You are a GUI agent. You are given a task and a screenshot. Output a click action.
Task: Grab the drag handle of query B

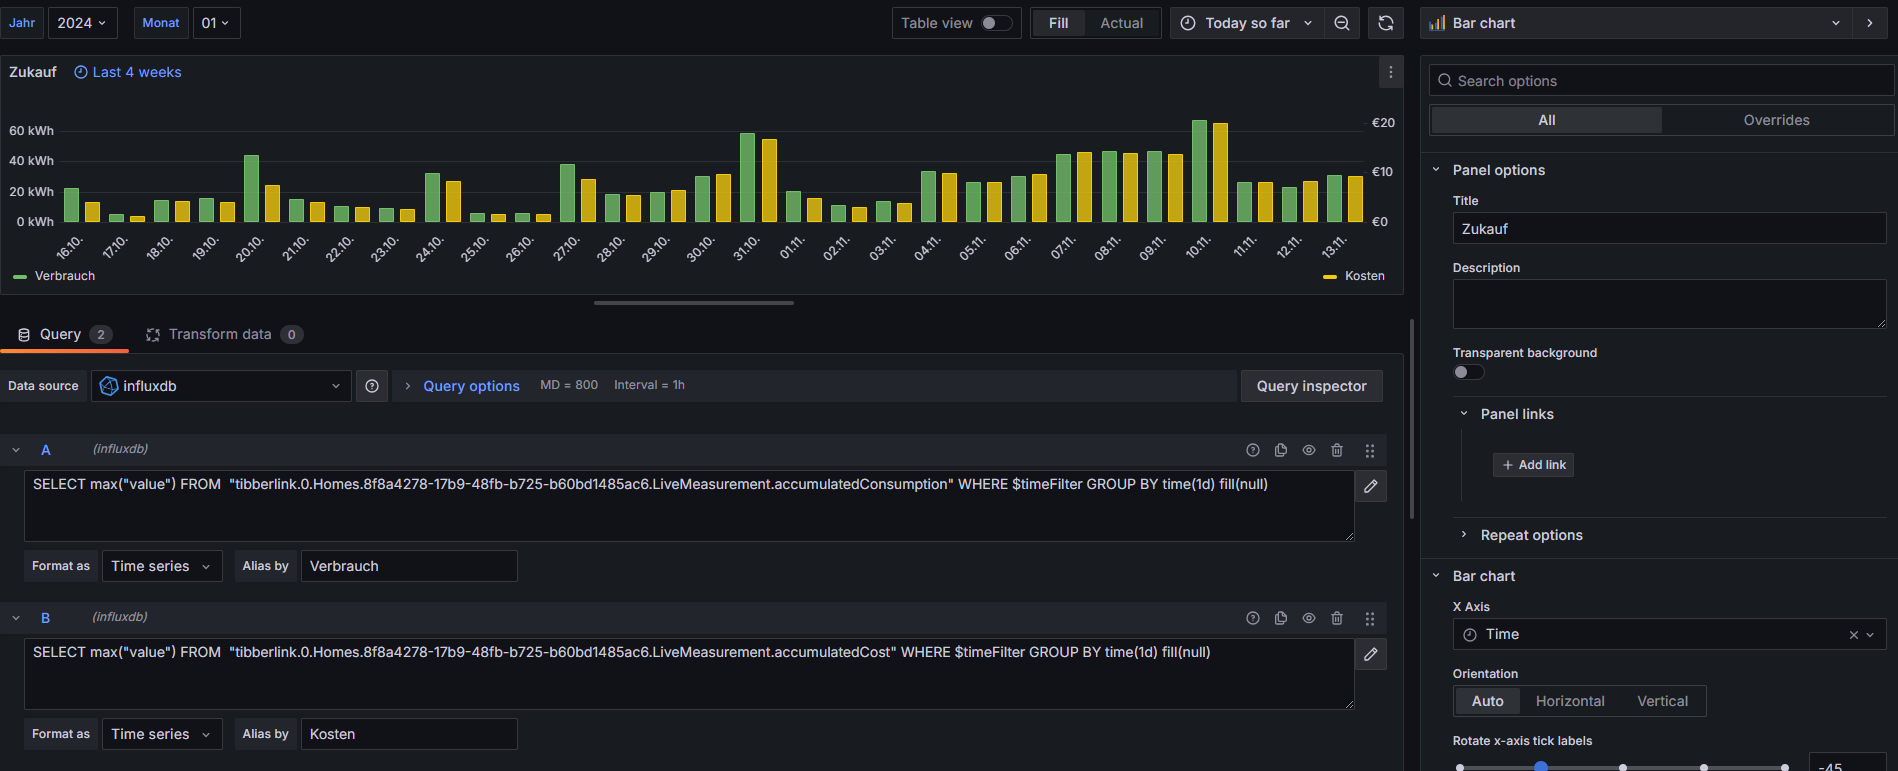(x=1370, y=619)
